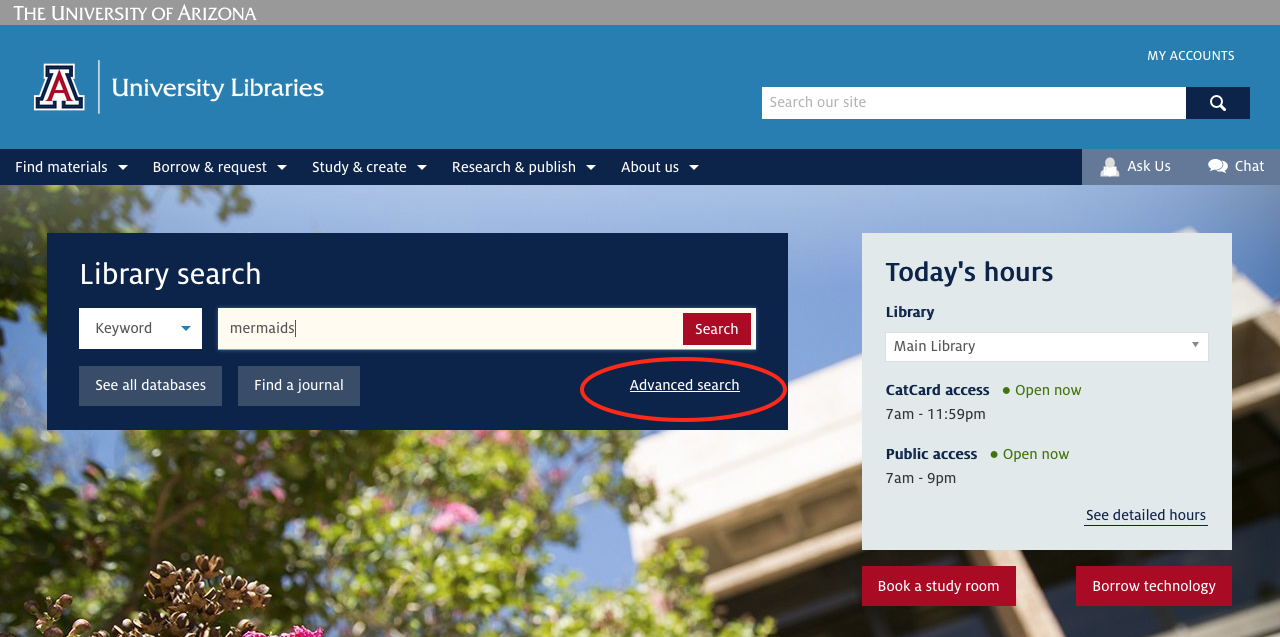This screenshot has height=637, width=1280.
Task: Click the University of Arizona block A logo
Action: (60, 87)
